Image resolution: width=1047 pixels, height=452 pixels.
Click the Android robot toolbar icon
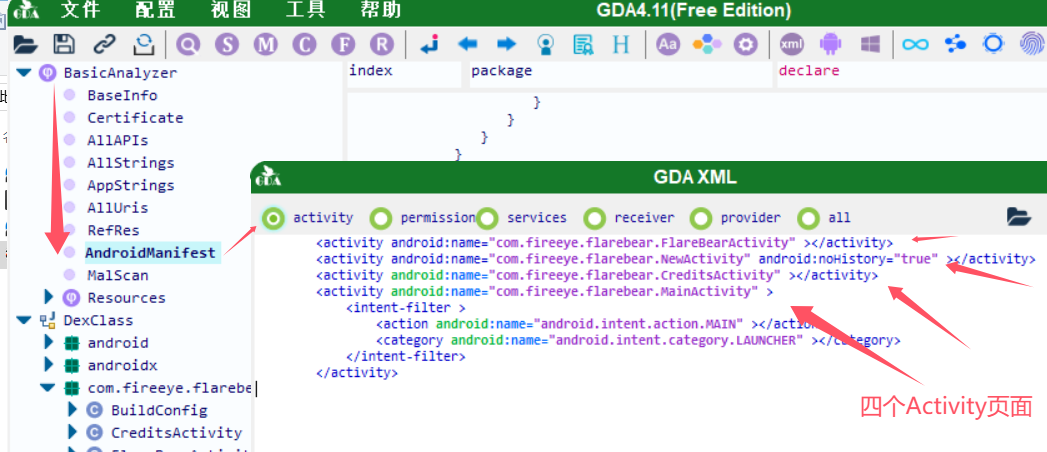831,45
